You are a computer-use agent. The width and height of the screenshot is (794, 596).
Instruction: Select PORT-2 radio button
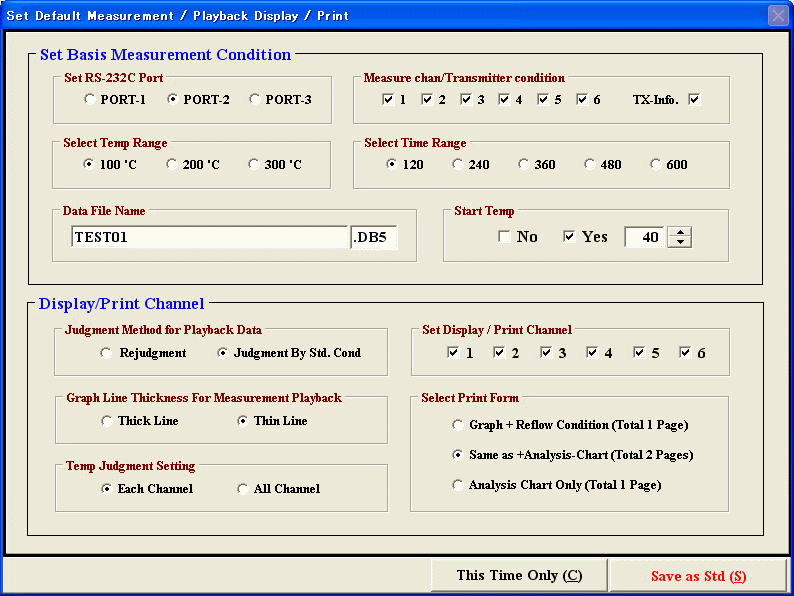point(172,99)
